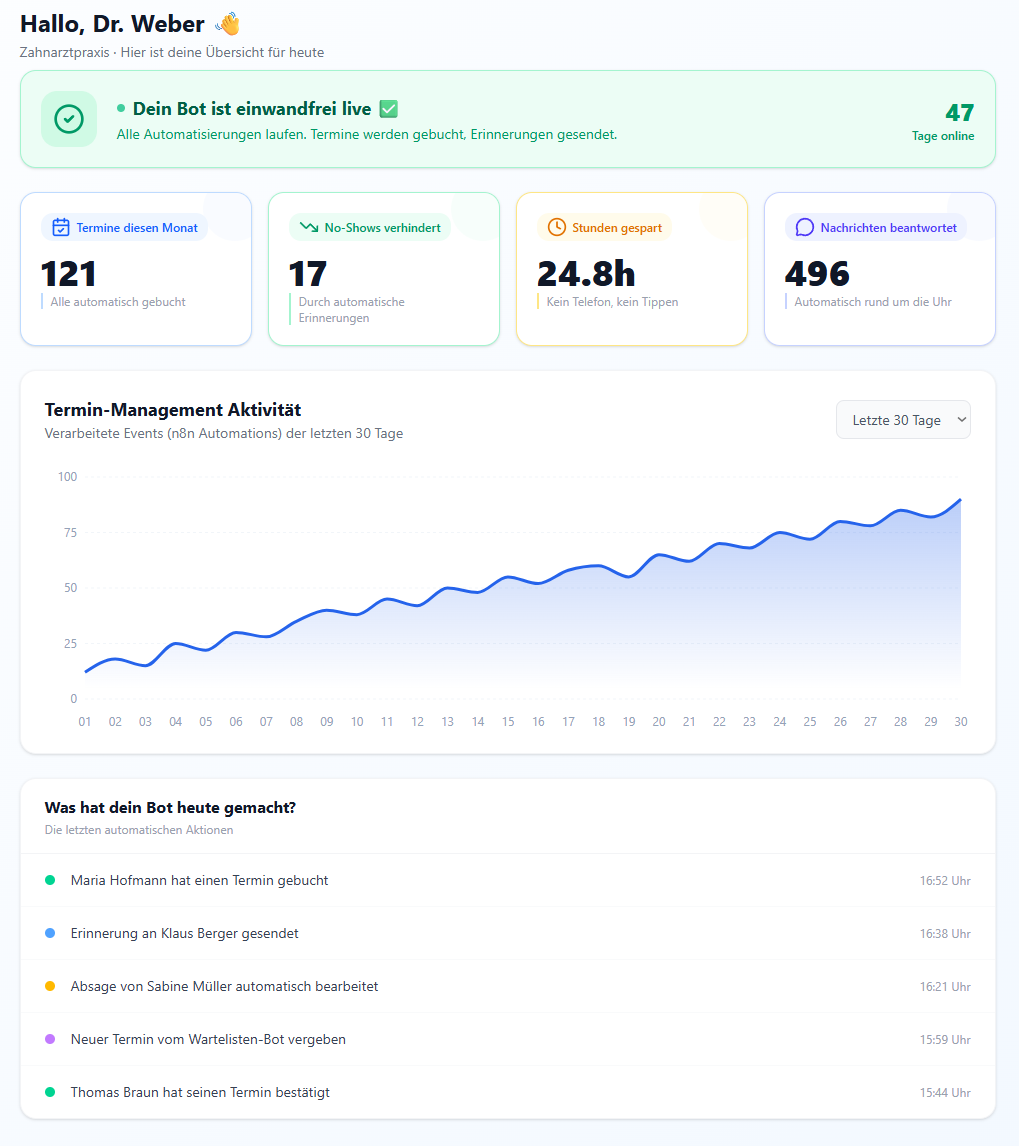This screenshot has height=1146, width=1019.
Task: Click the green checkmark circle in the status banner
Action: tap(69, 119)
